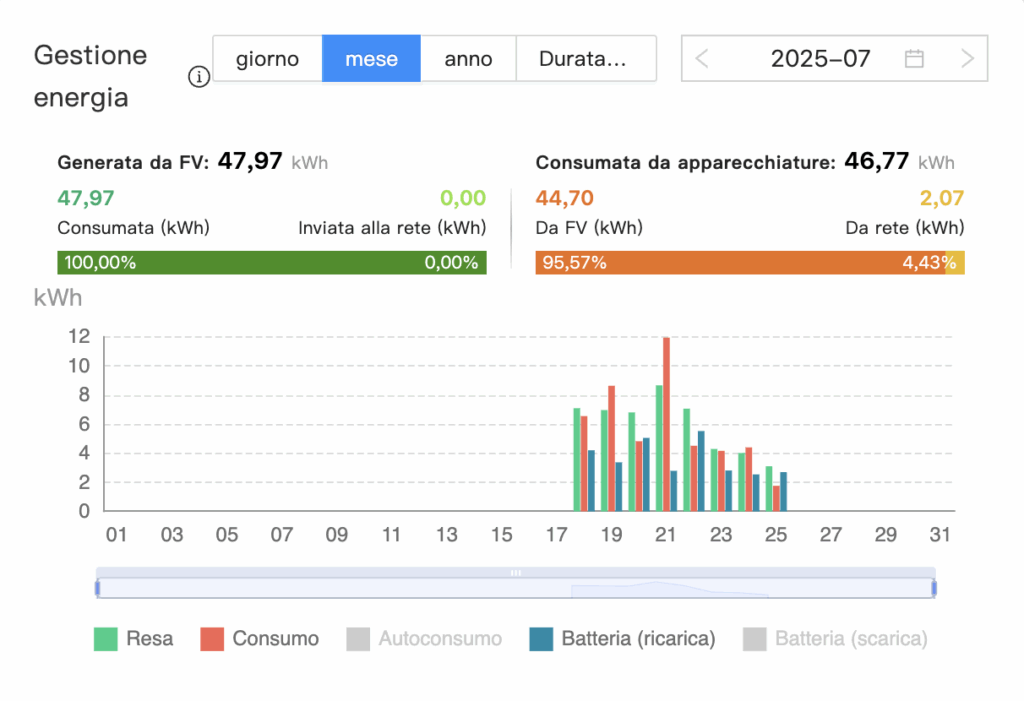Click the tallest bar on day 21
The height and width of the screenshot is (701, 1024).
[x=665, y=420]
